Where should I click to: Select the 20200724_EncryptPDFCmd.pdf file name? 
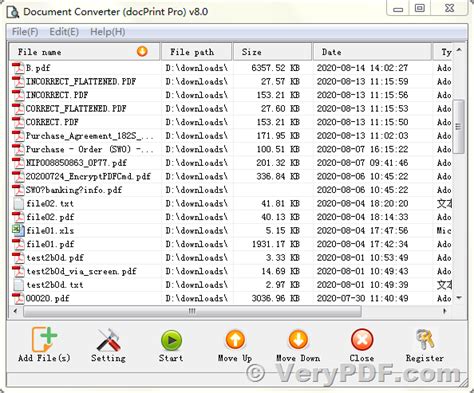[x=88, y=176]
